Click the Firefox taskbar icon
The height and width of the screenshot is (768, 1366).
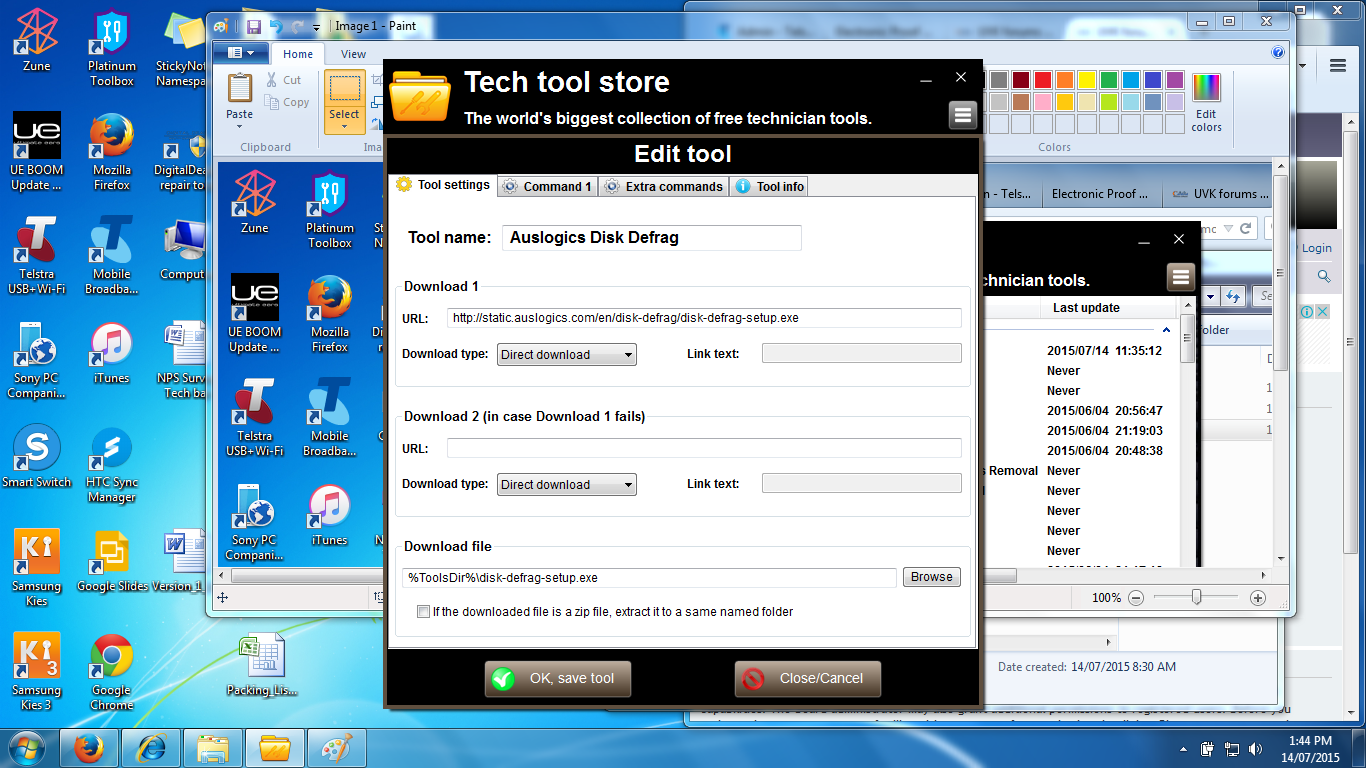coord(89,747)
